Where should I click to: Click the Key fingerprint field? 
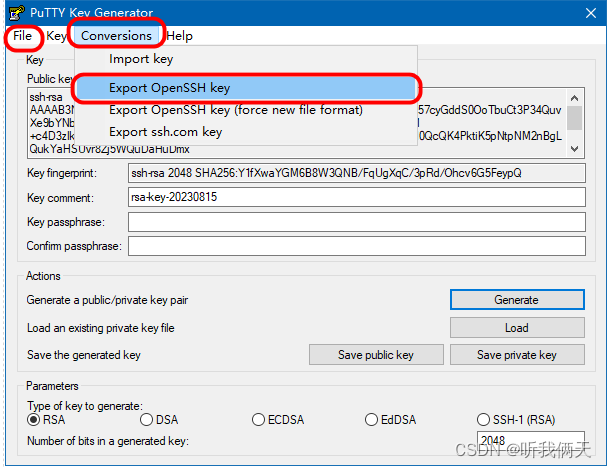point(357,173)
